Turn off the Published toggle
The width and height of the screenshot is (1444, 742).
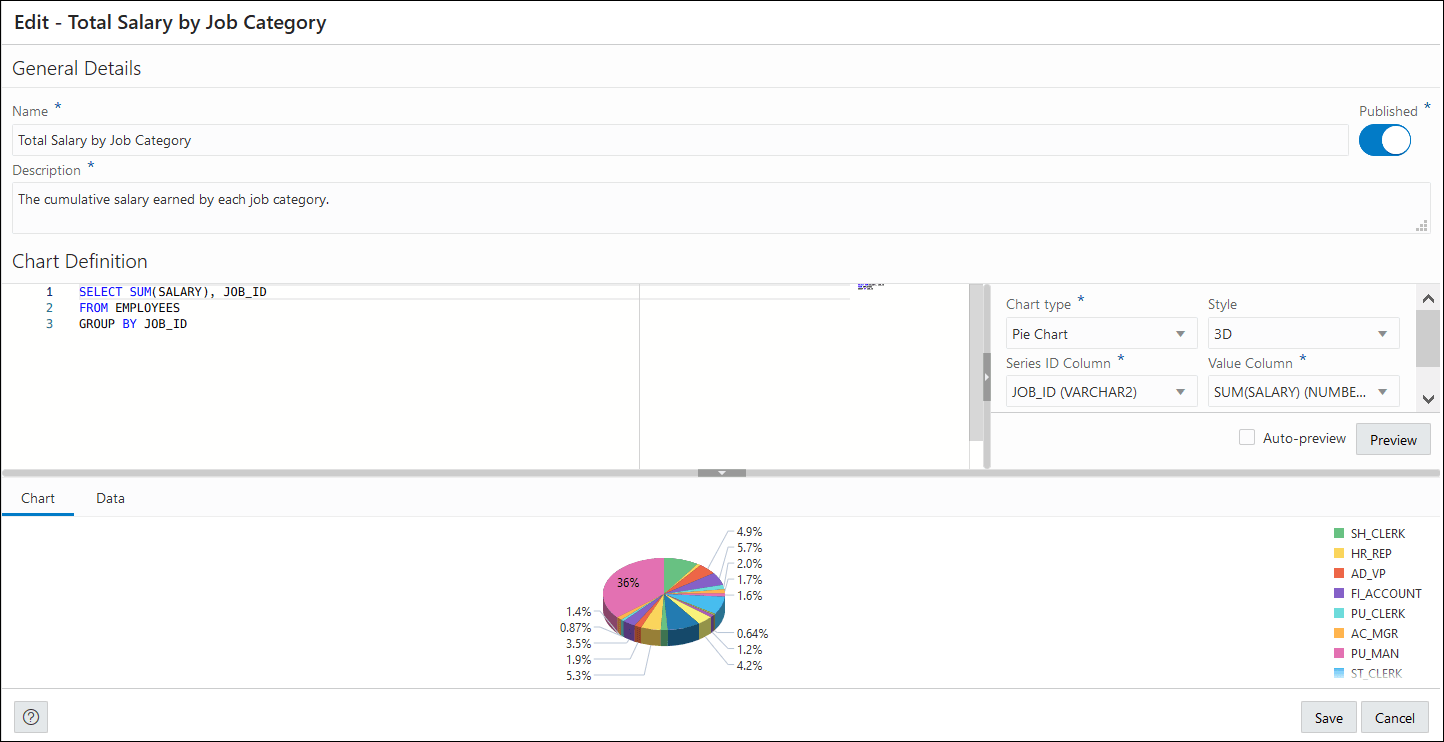(x=1384, y=140)
